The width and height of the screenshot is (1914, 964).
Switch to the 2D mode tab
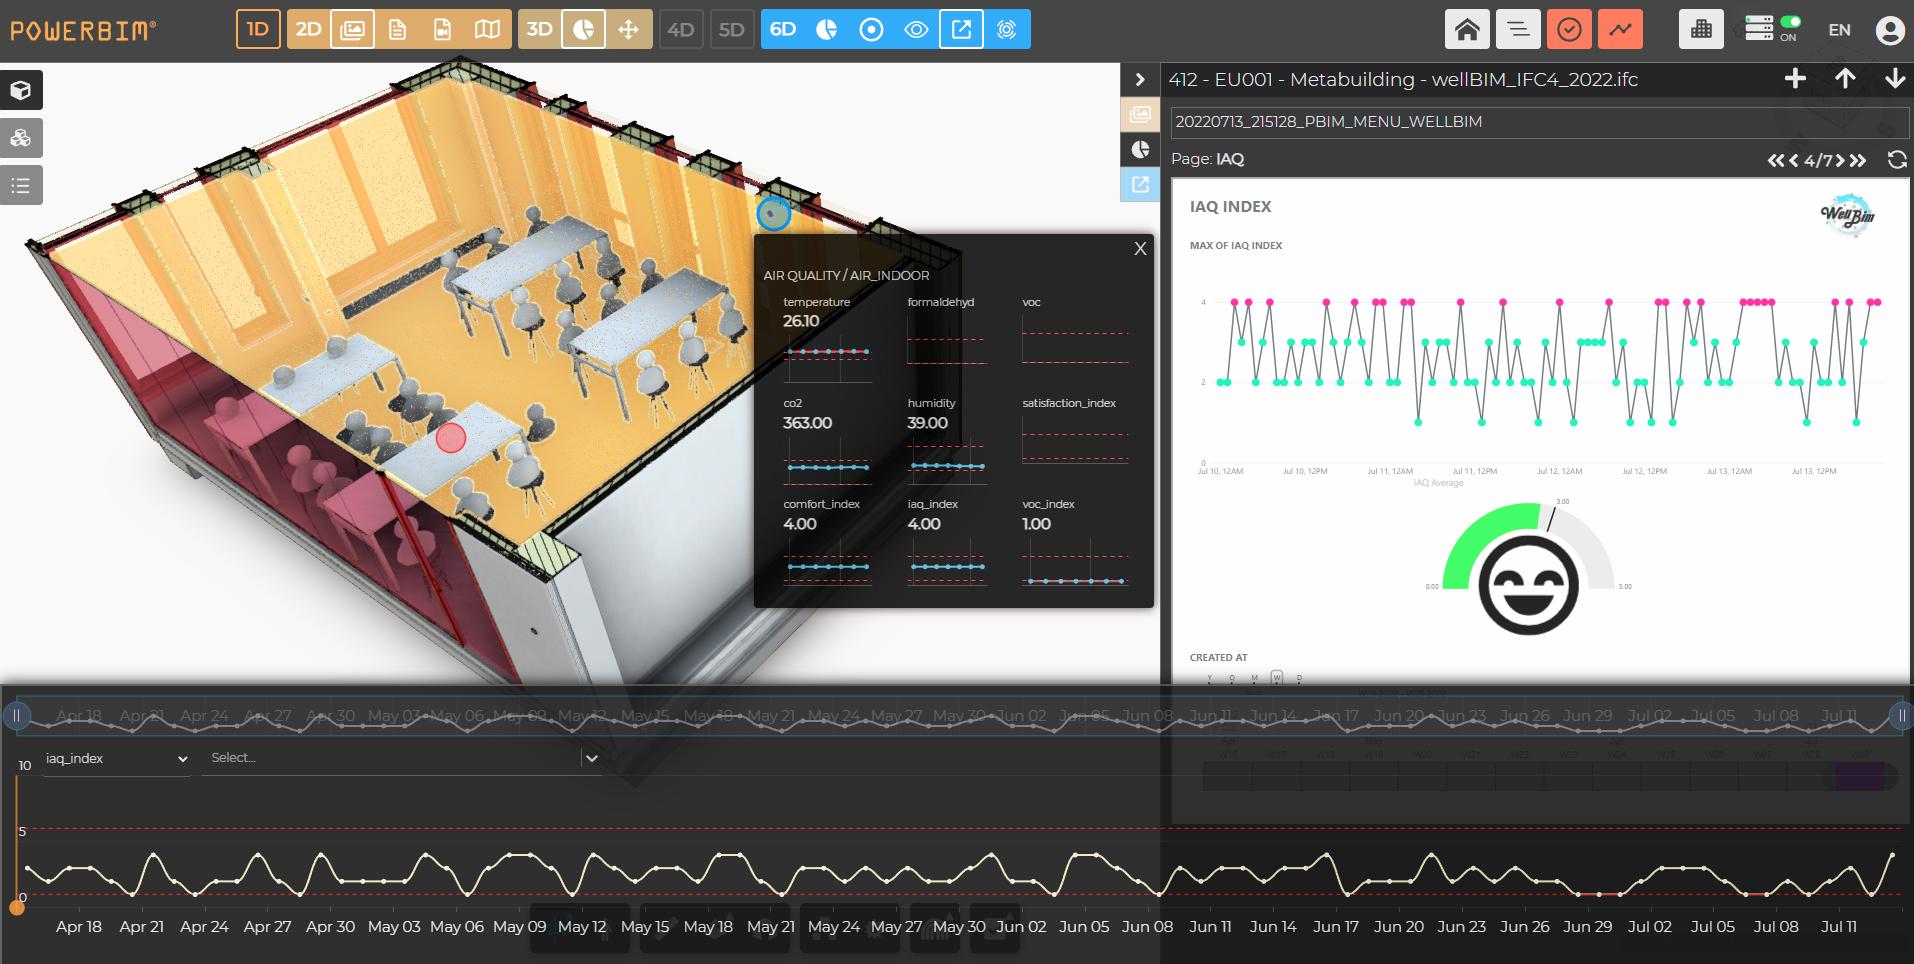click(308, 29)
